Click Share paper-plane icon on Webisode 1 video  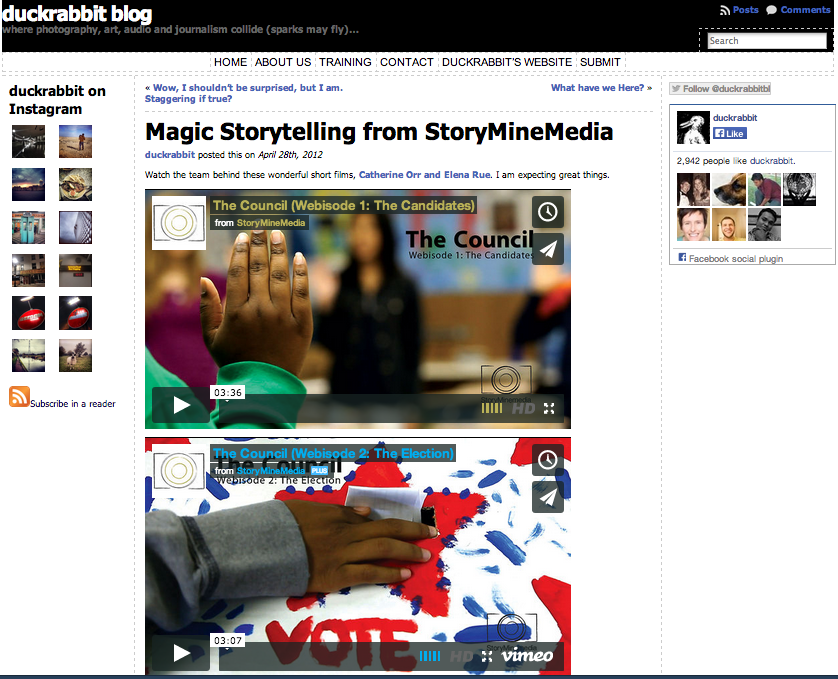click(548, 249)
